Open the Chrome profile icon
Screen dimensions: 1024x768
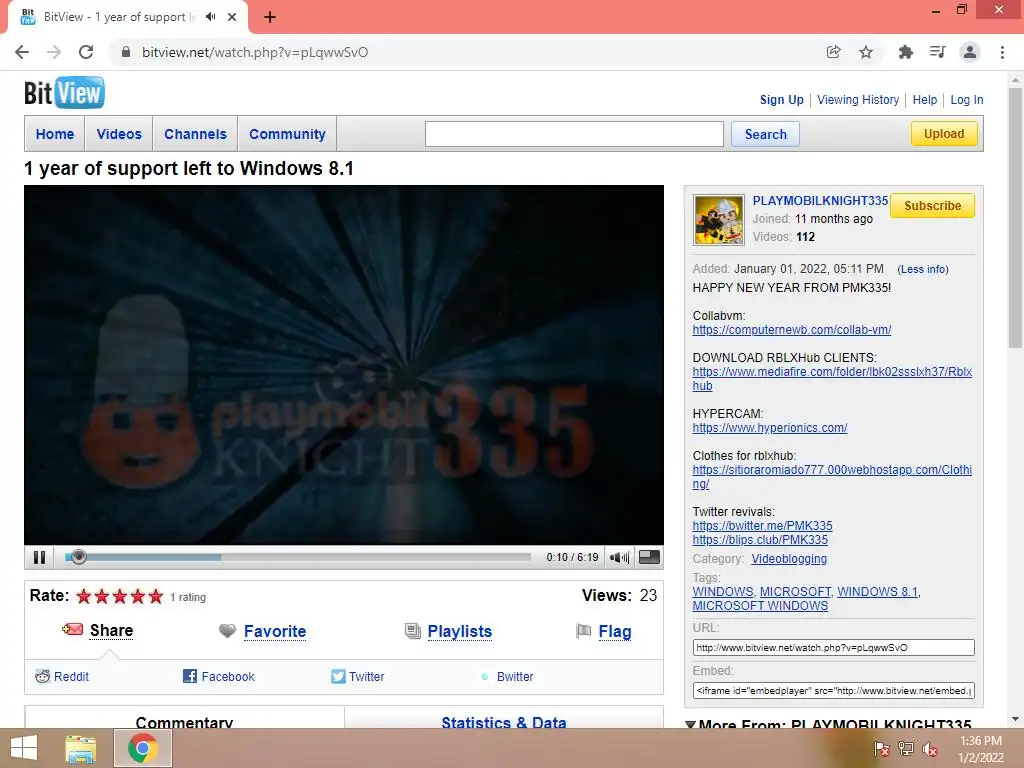click(970, 52)
